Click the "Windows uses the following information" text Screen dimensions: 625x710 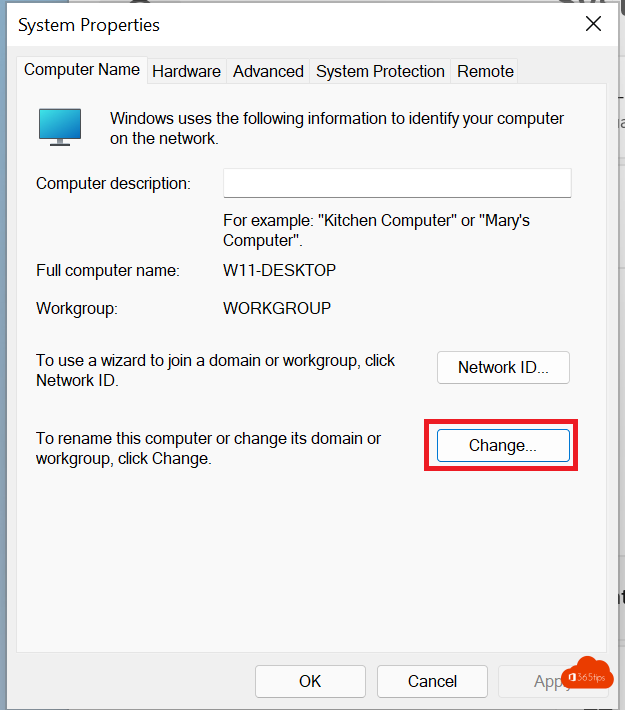point(337,128)
